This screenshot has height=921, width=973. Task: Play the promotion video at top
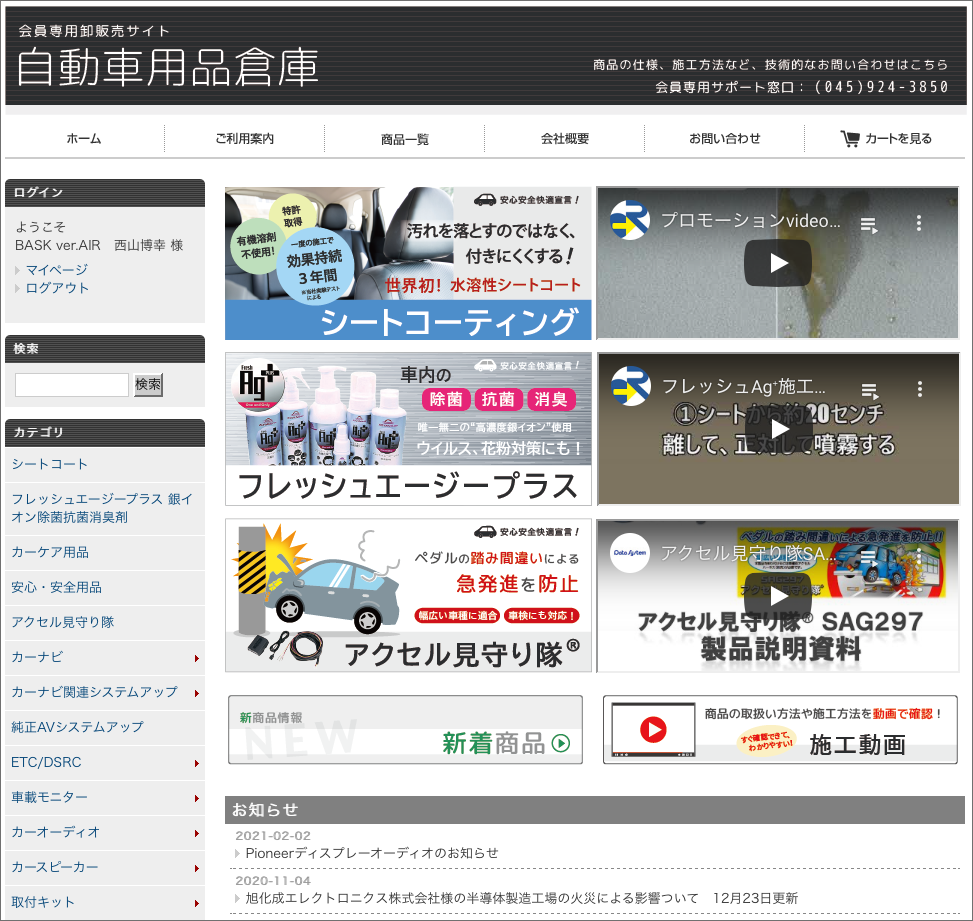pos(778,263)
